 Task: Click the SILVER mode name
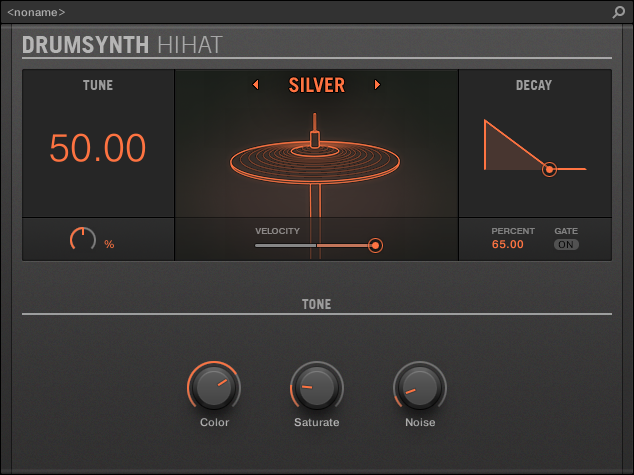tap(316, 85)
